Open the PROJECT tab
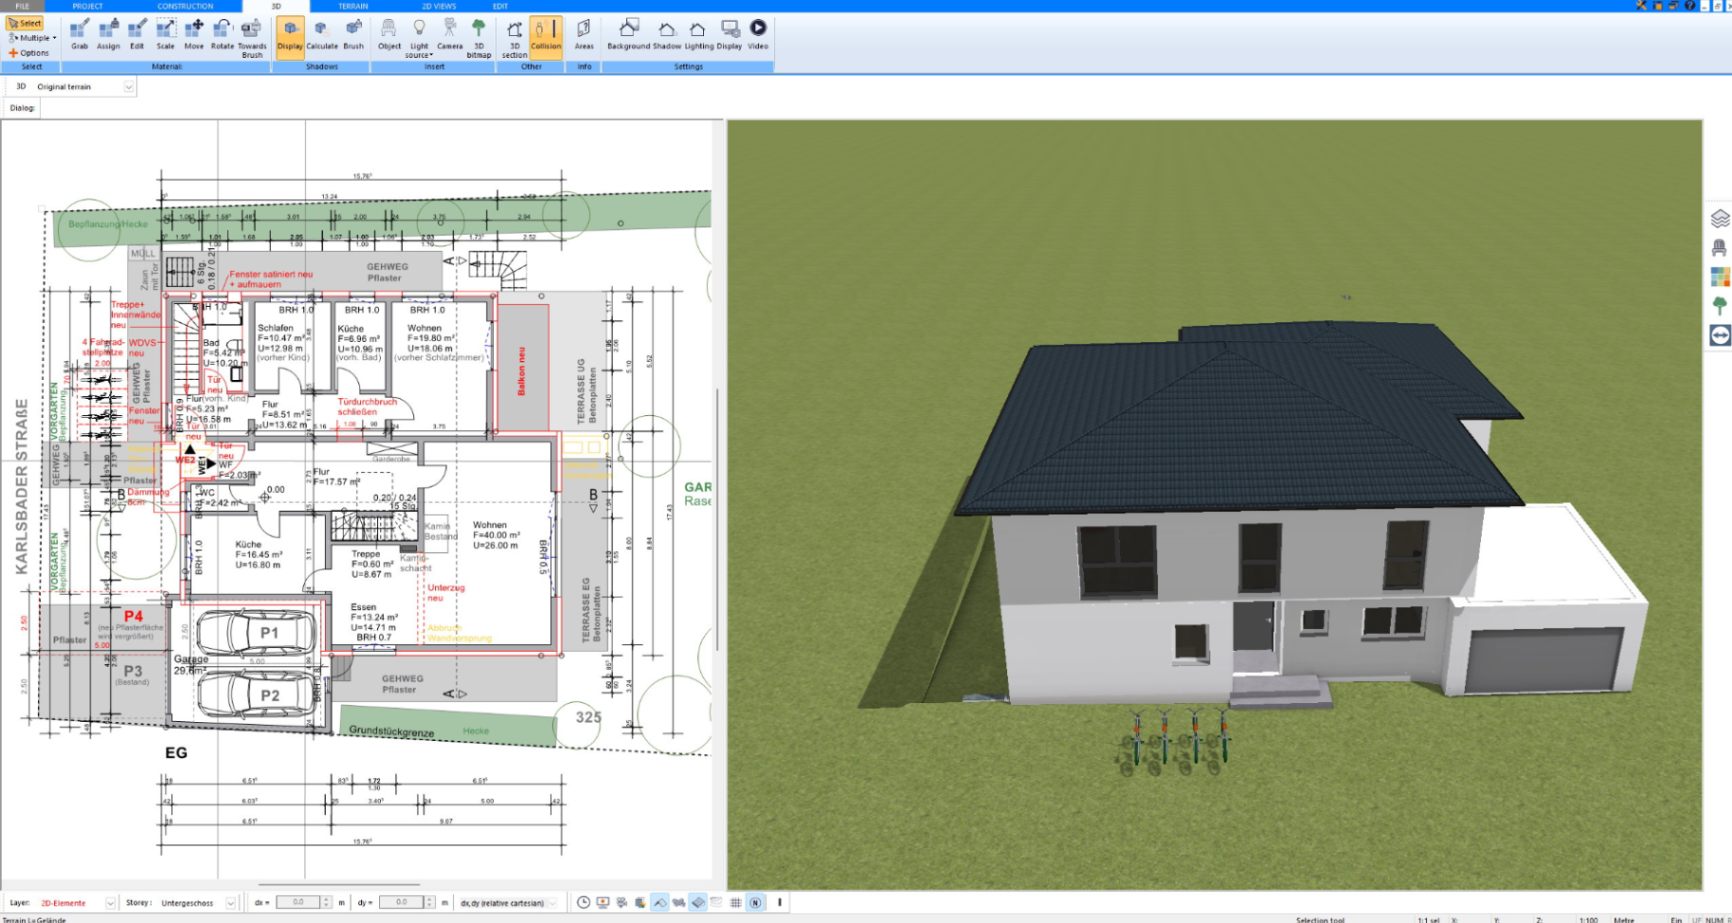 click(88, 6)
